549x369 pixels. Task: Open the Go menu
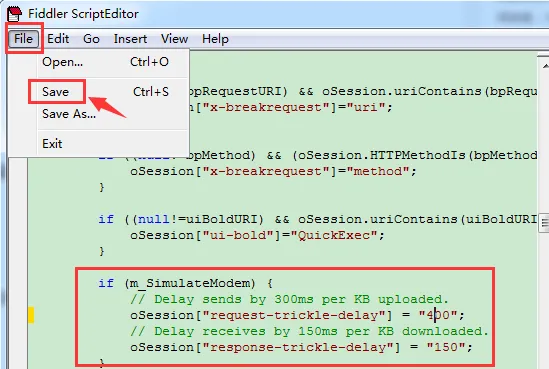91,39
